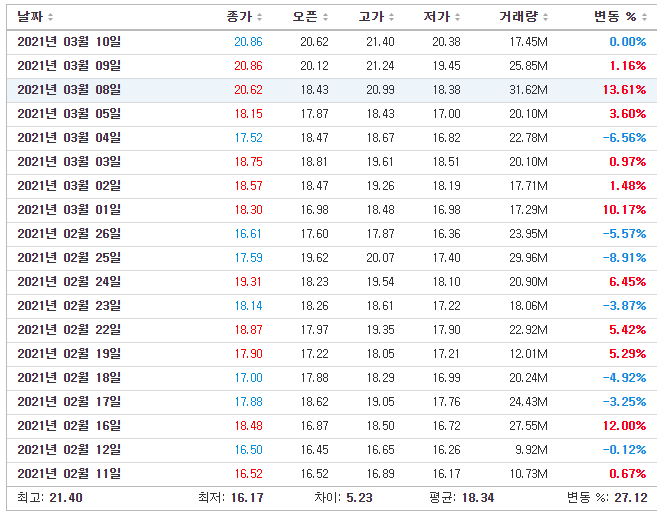Screen dimensions: 657x519
Task: Select the date 2021년 03월 05일
Action: tap(69, 114)
